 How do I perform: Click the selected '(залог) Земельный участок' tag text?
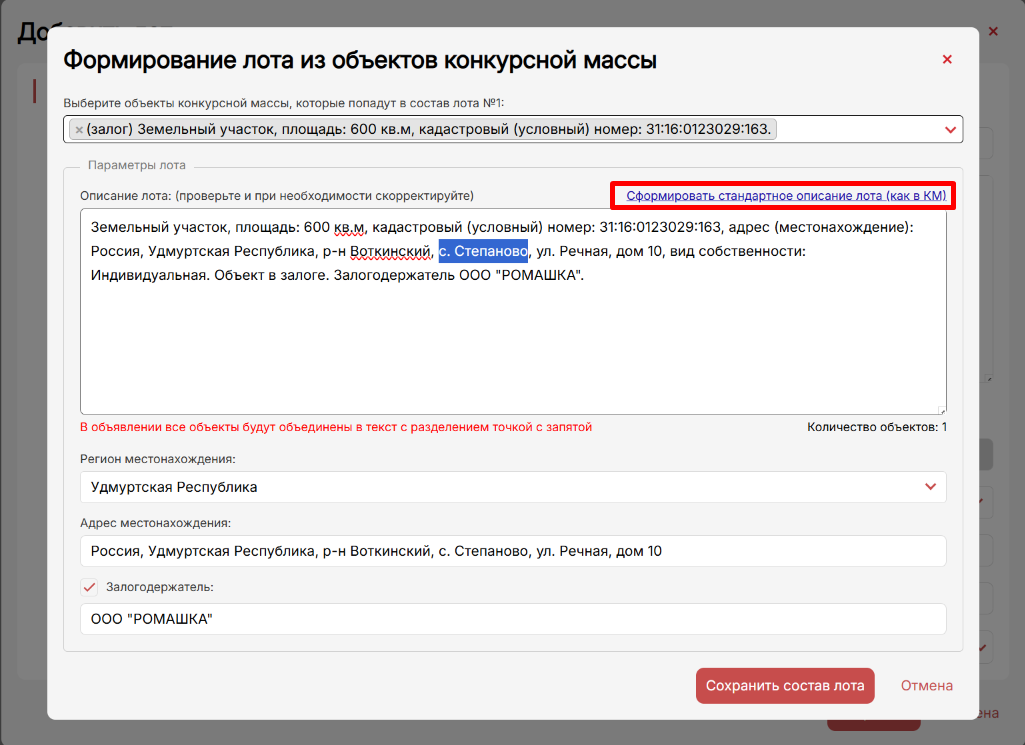tap(430, 129)
